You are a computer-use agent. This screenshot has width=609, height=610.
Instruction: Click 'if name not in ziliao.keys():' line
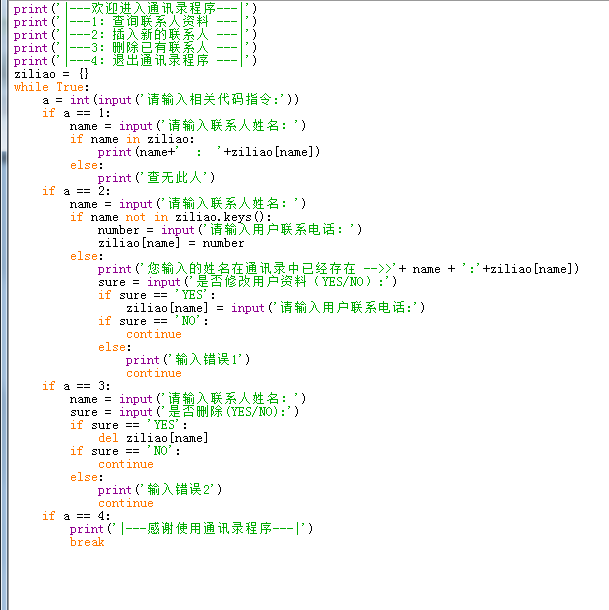(x=170, y=217)
